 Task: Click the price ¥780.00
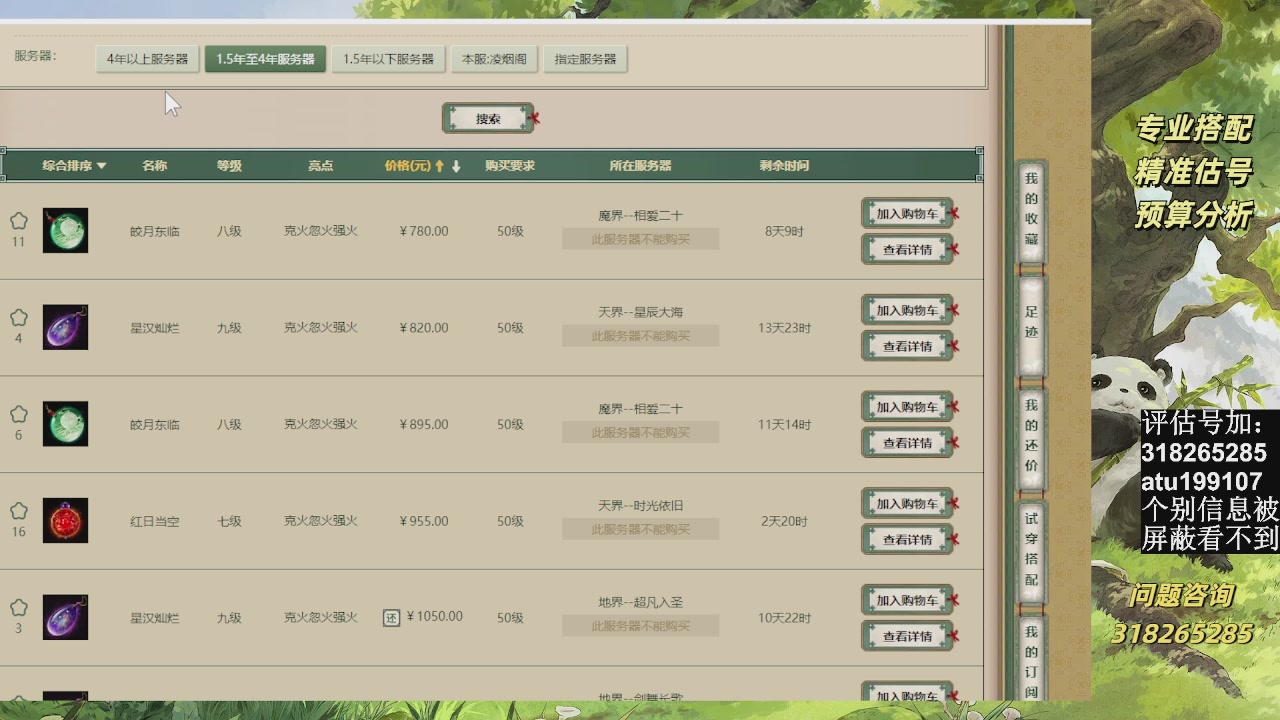pos(424,231)
